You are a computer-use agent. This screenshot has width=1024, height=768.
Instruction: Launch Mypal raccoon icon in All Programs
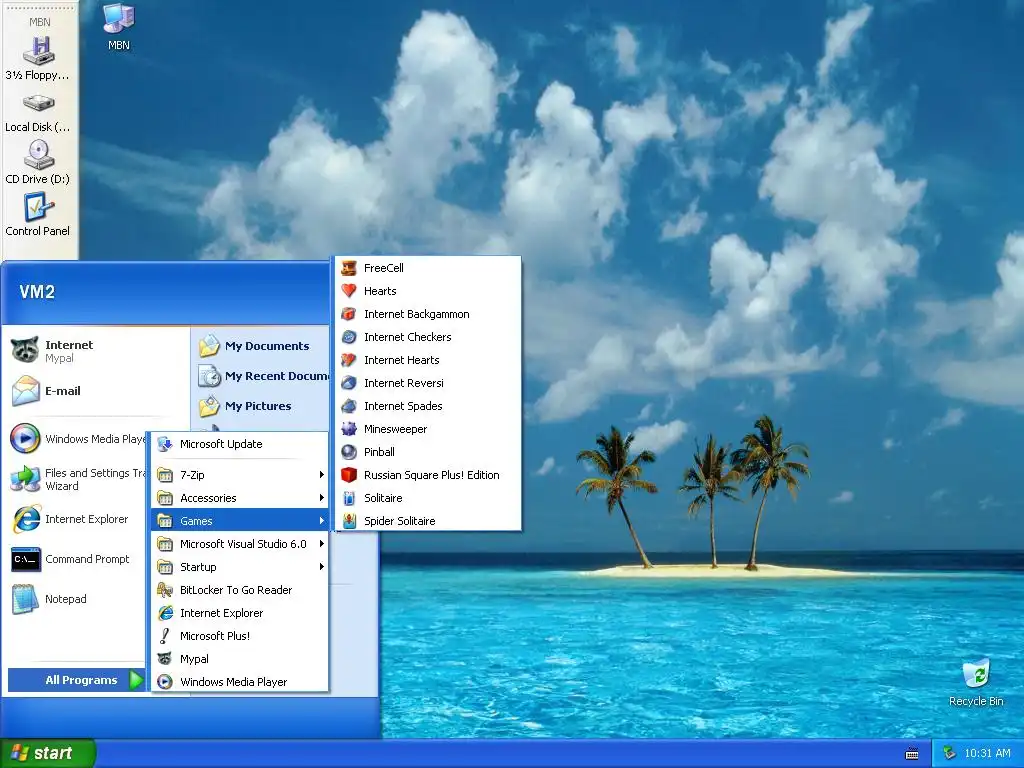[165, 659]
